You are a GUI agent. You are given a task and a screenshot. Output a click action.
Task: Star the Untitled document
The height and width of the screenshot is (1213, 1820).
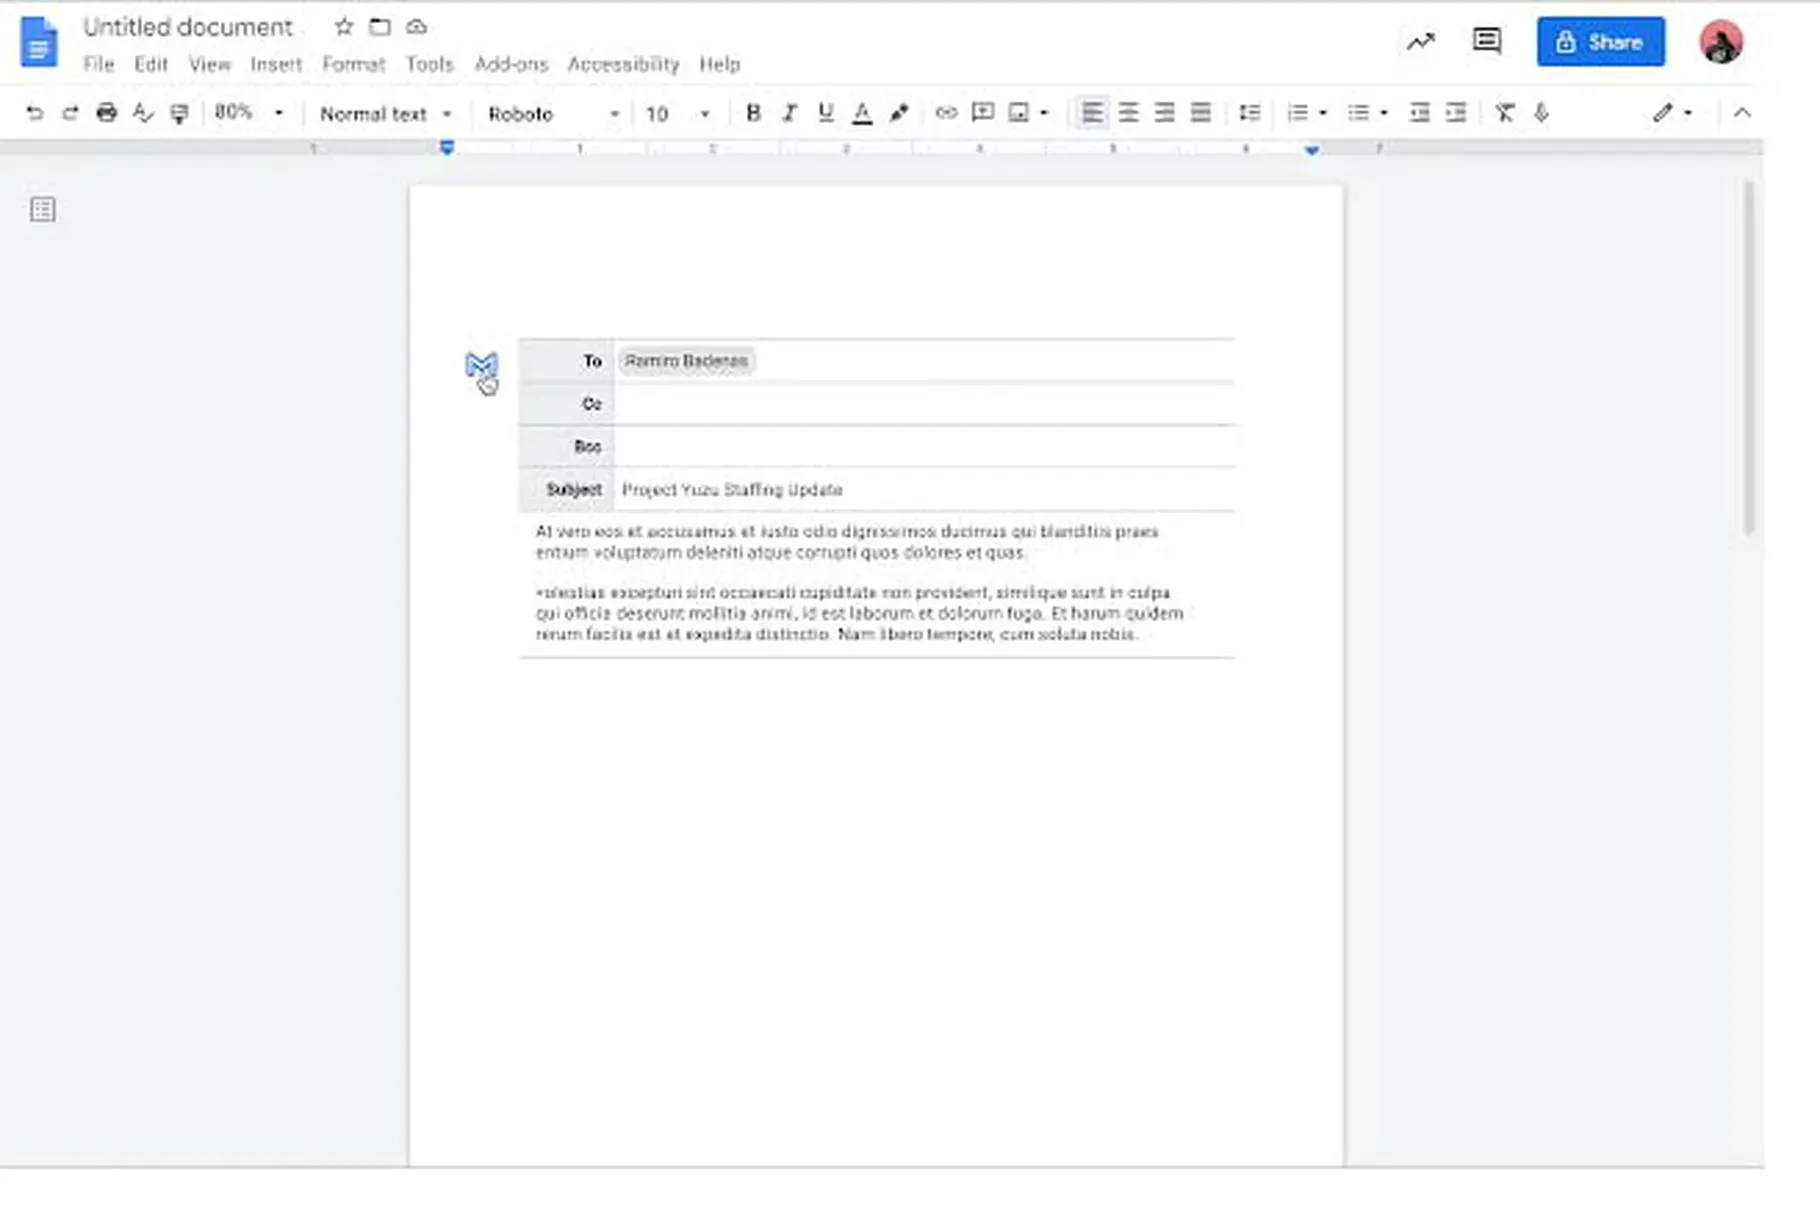pyautogui.click(x=344, y=27)
